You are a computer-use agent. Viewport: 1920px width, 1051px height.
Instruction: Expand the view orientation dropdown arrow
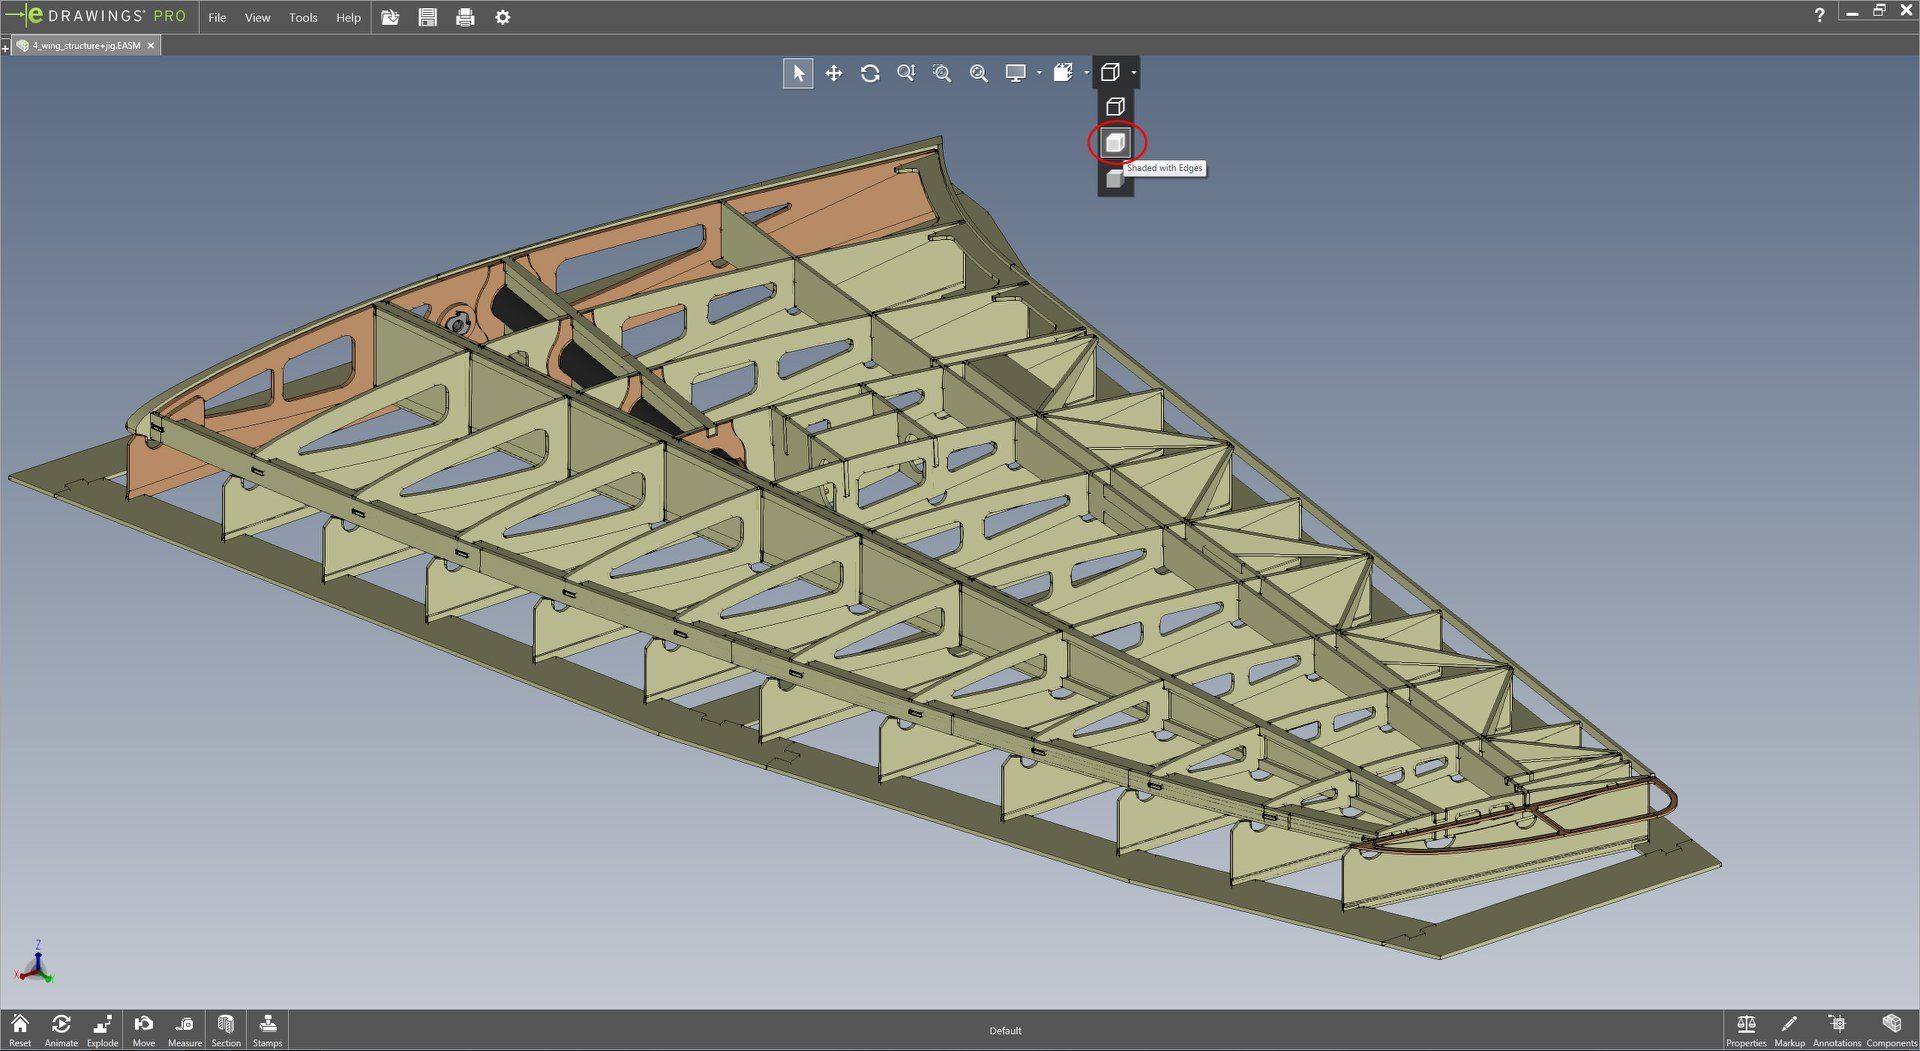pos(1086,73)
